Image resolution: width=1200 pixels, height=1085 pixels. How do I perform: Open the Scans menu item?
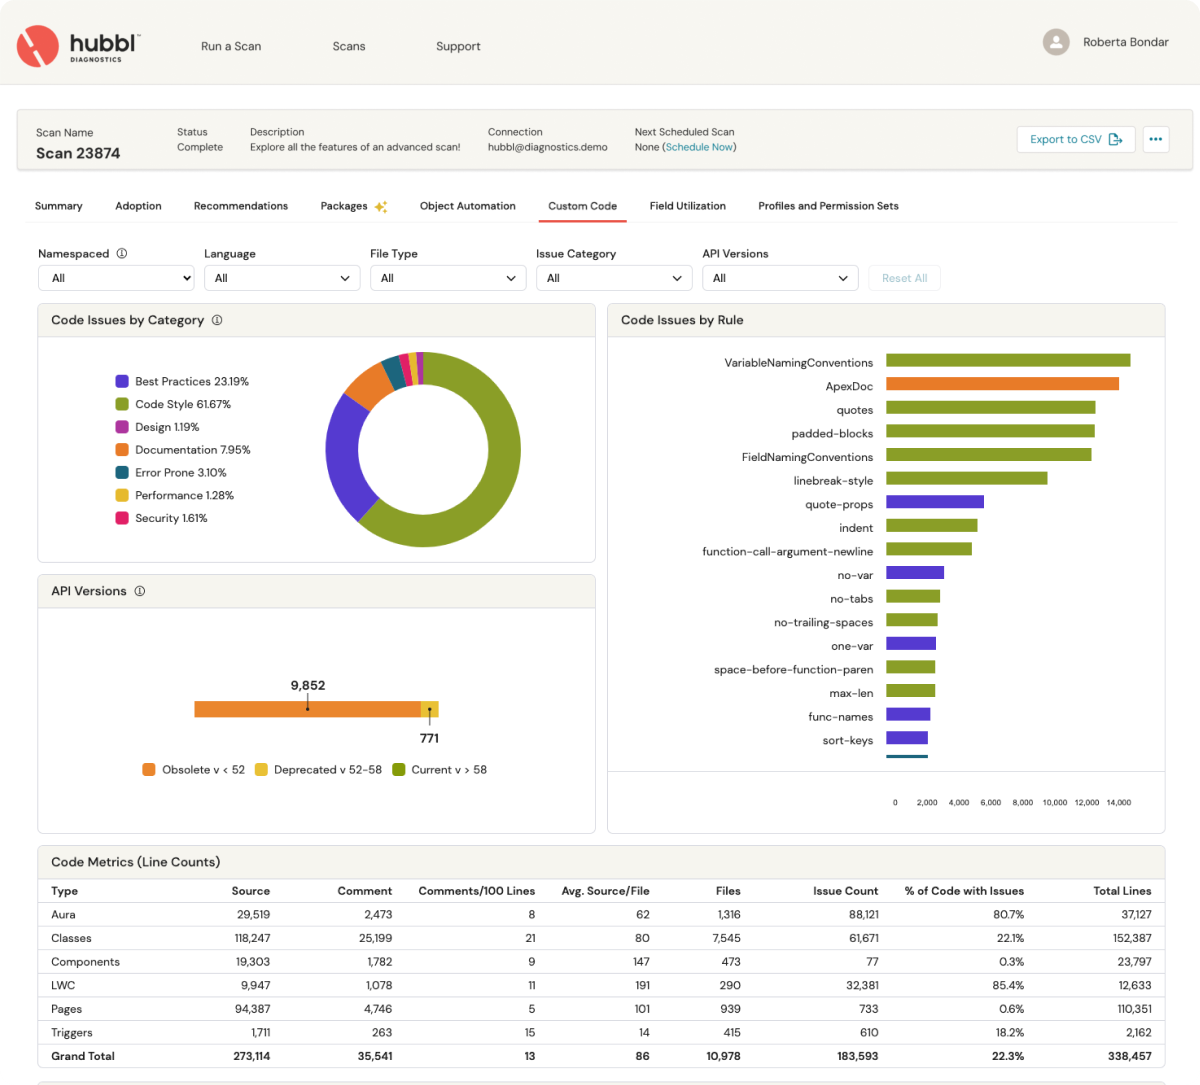(x=349, y=46)
